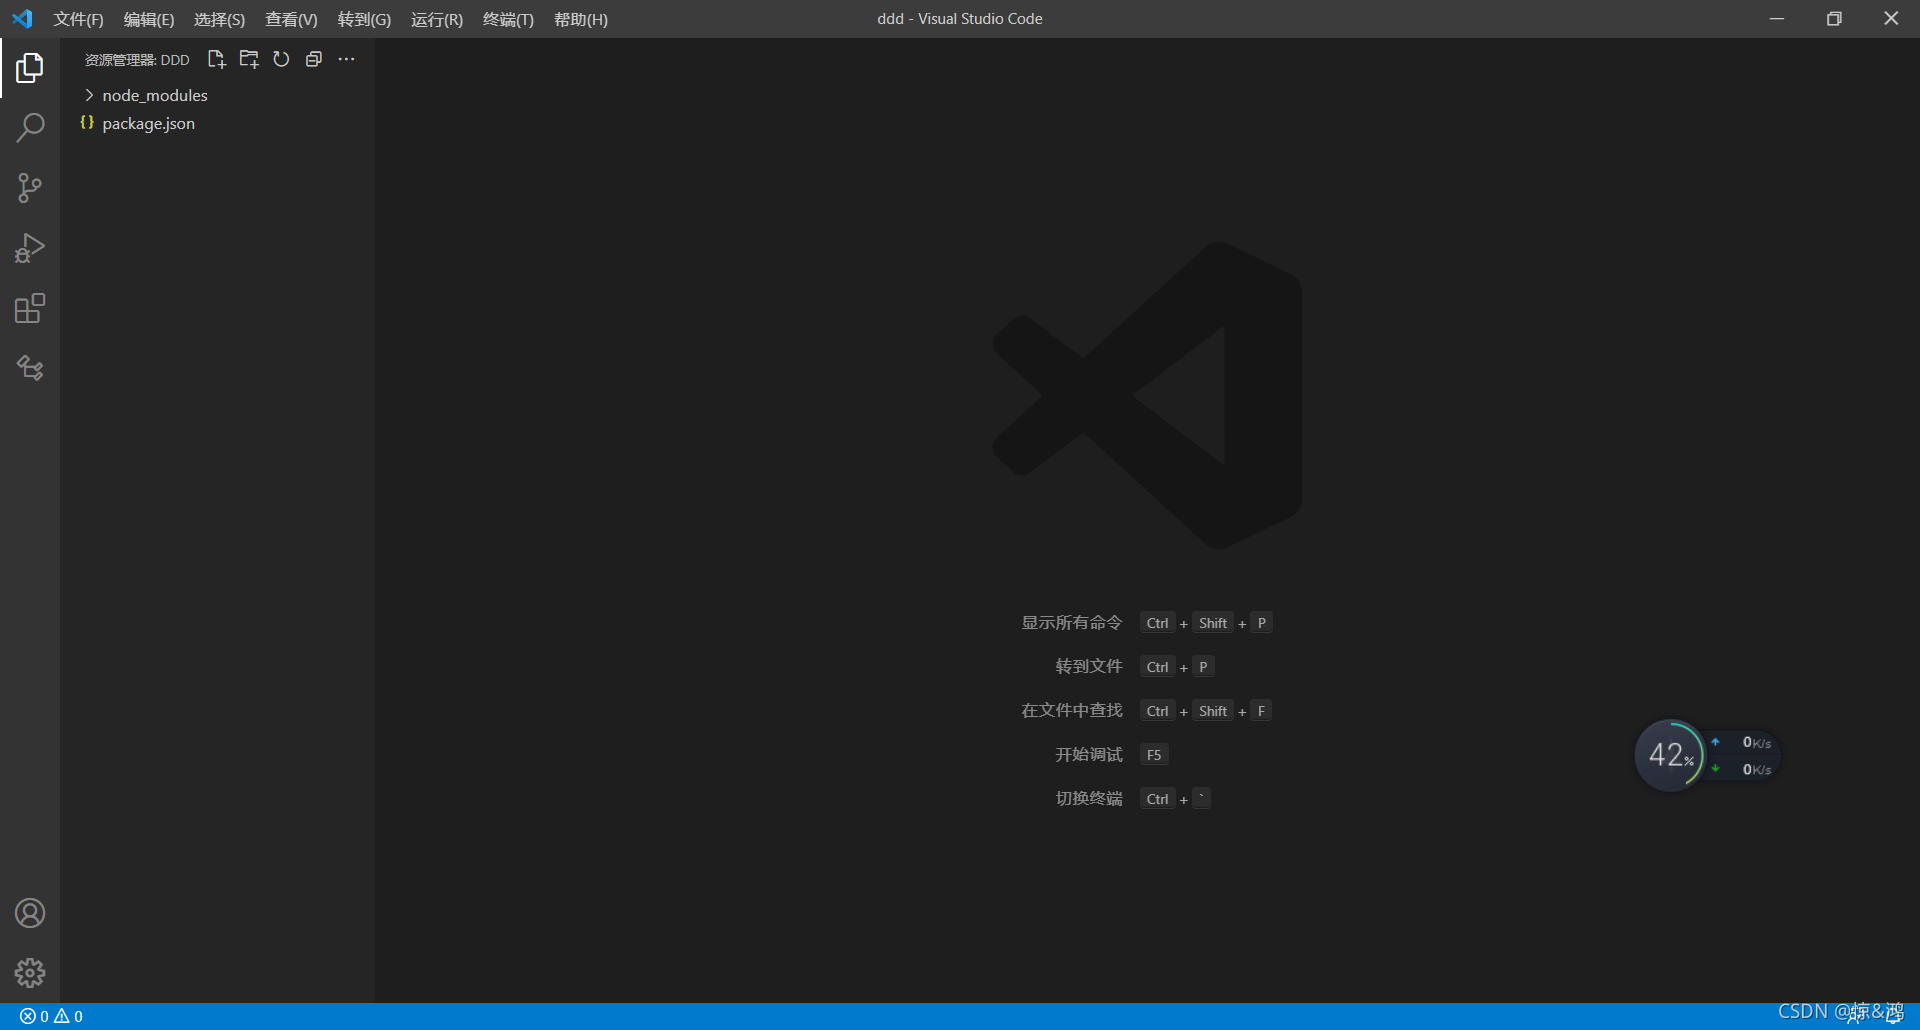
Task: Open the 文件(F) menu
Action: click(78, 19)
